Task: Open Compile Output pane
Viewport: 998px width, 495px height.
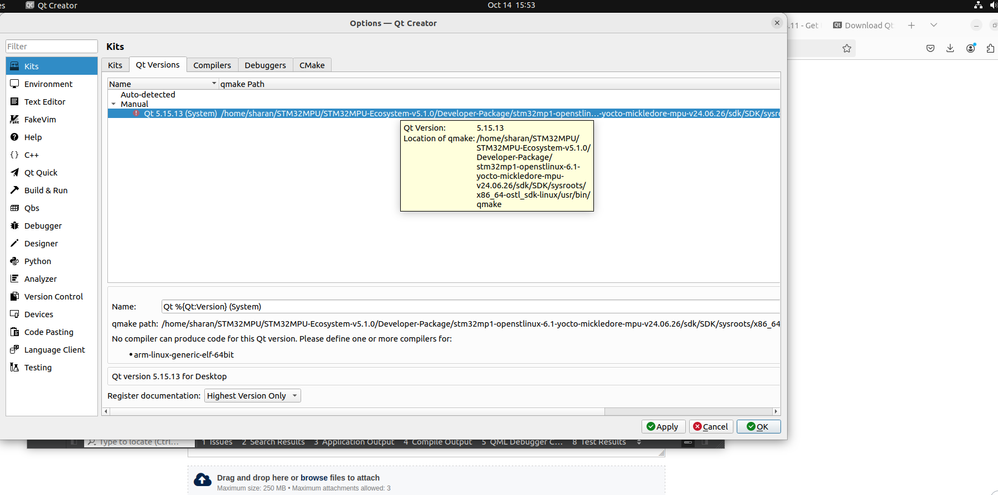Action: pos(438,442)
